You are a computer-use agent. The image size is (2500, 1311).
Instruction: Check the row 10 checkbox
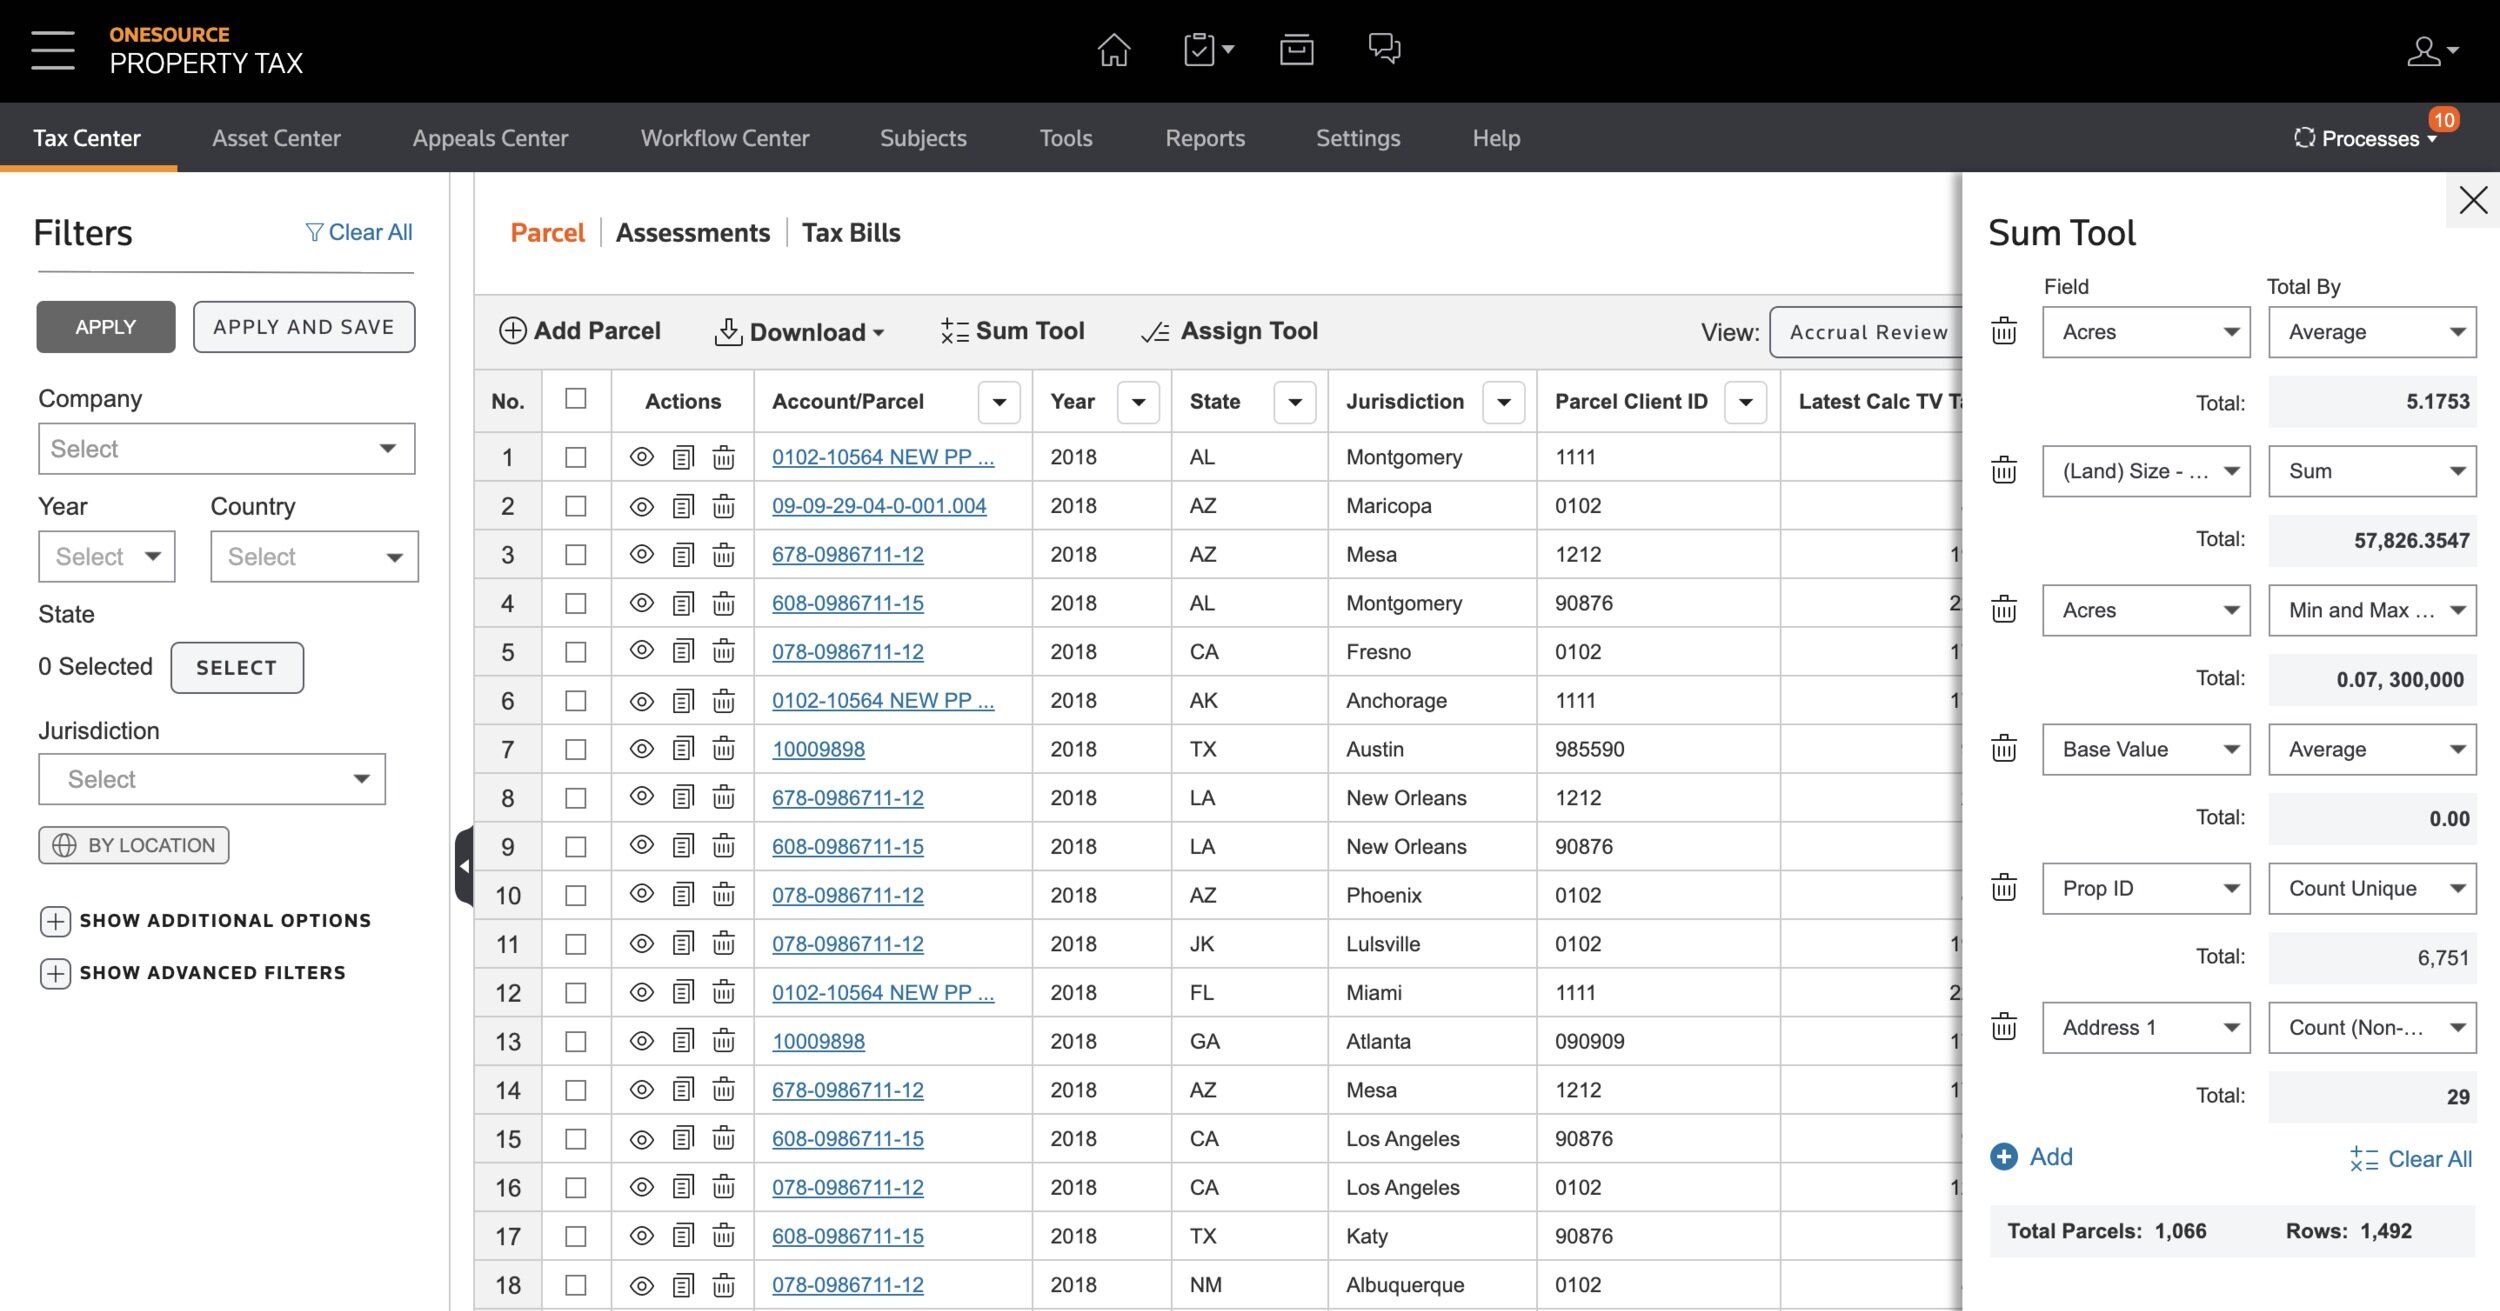tap(576, 896)
